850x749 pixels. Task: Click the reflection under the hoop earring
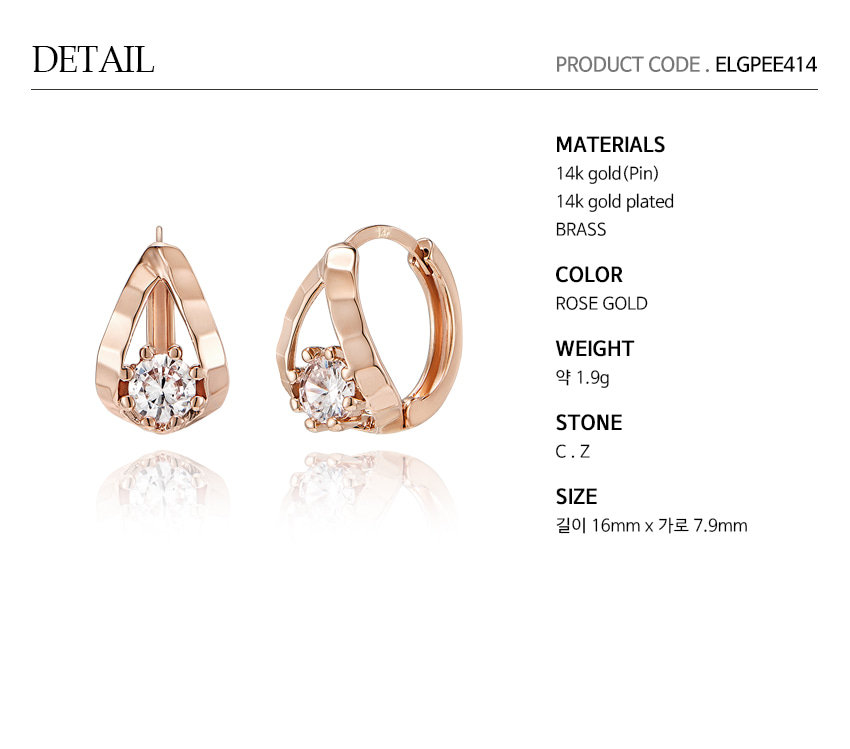(x=369, y=488)
